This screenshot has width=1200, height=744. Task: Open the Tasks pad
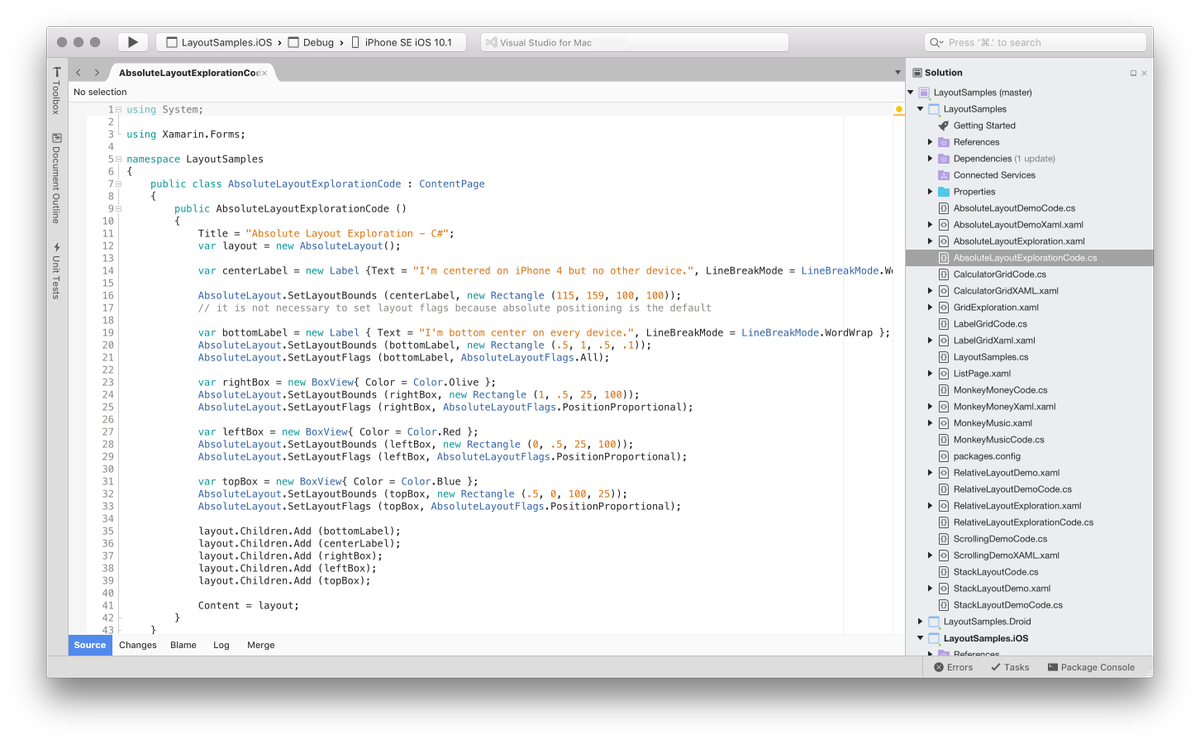coord(1010,666)
